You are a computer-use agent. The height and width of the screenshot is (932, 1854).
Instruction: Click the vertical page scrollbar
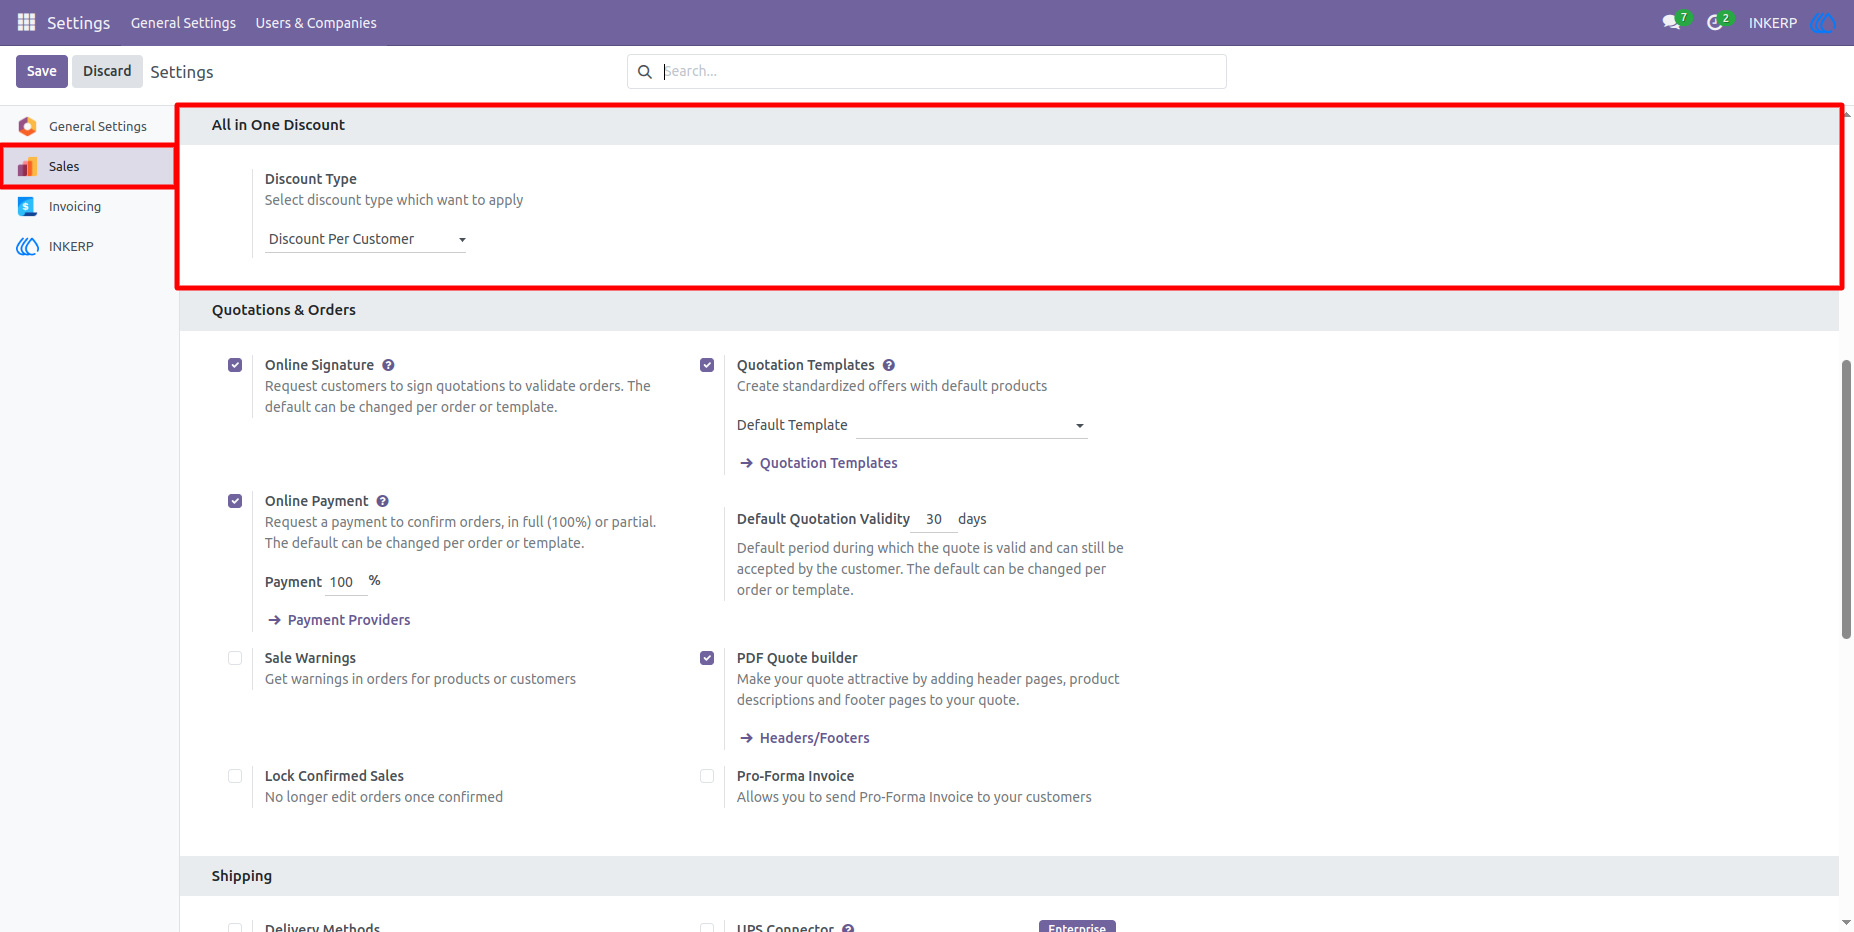coord(1846,498)
